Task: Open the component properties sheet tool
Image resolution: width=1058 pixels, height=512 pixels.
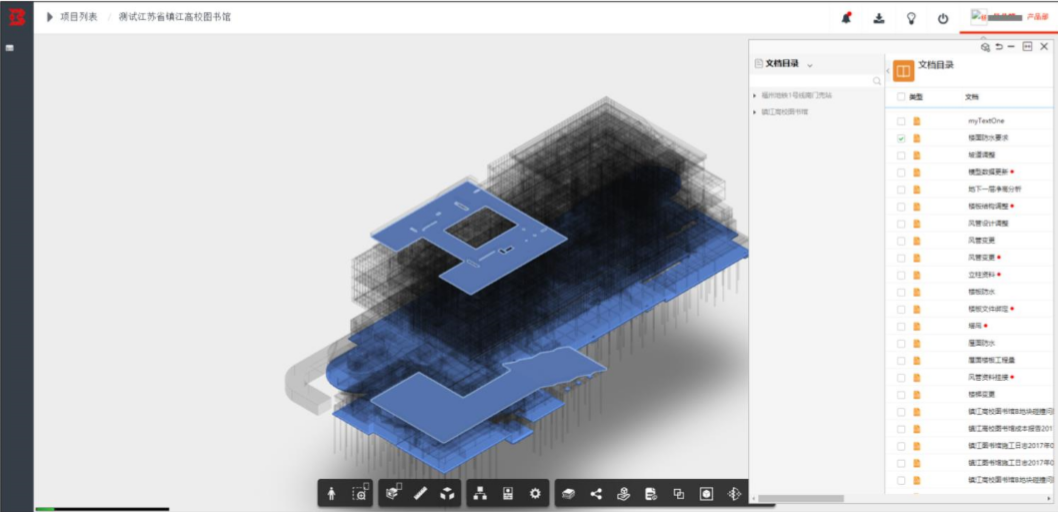Action: click(x=508, y=494)
